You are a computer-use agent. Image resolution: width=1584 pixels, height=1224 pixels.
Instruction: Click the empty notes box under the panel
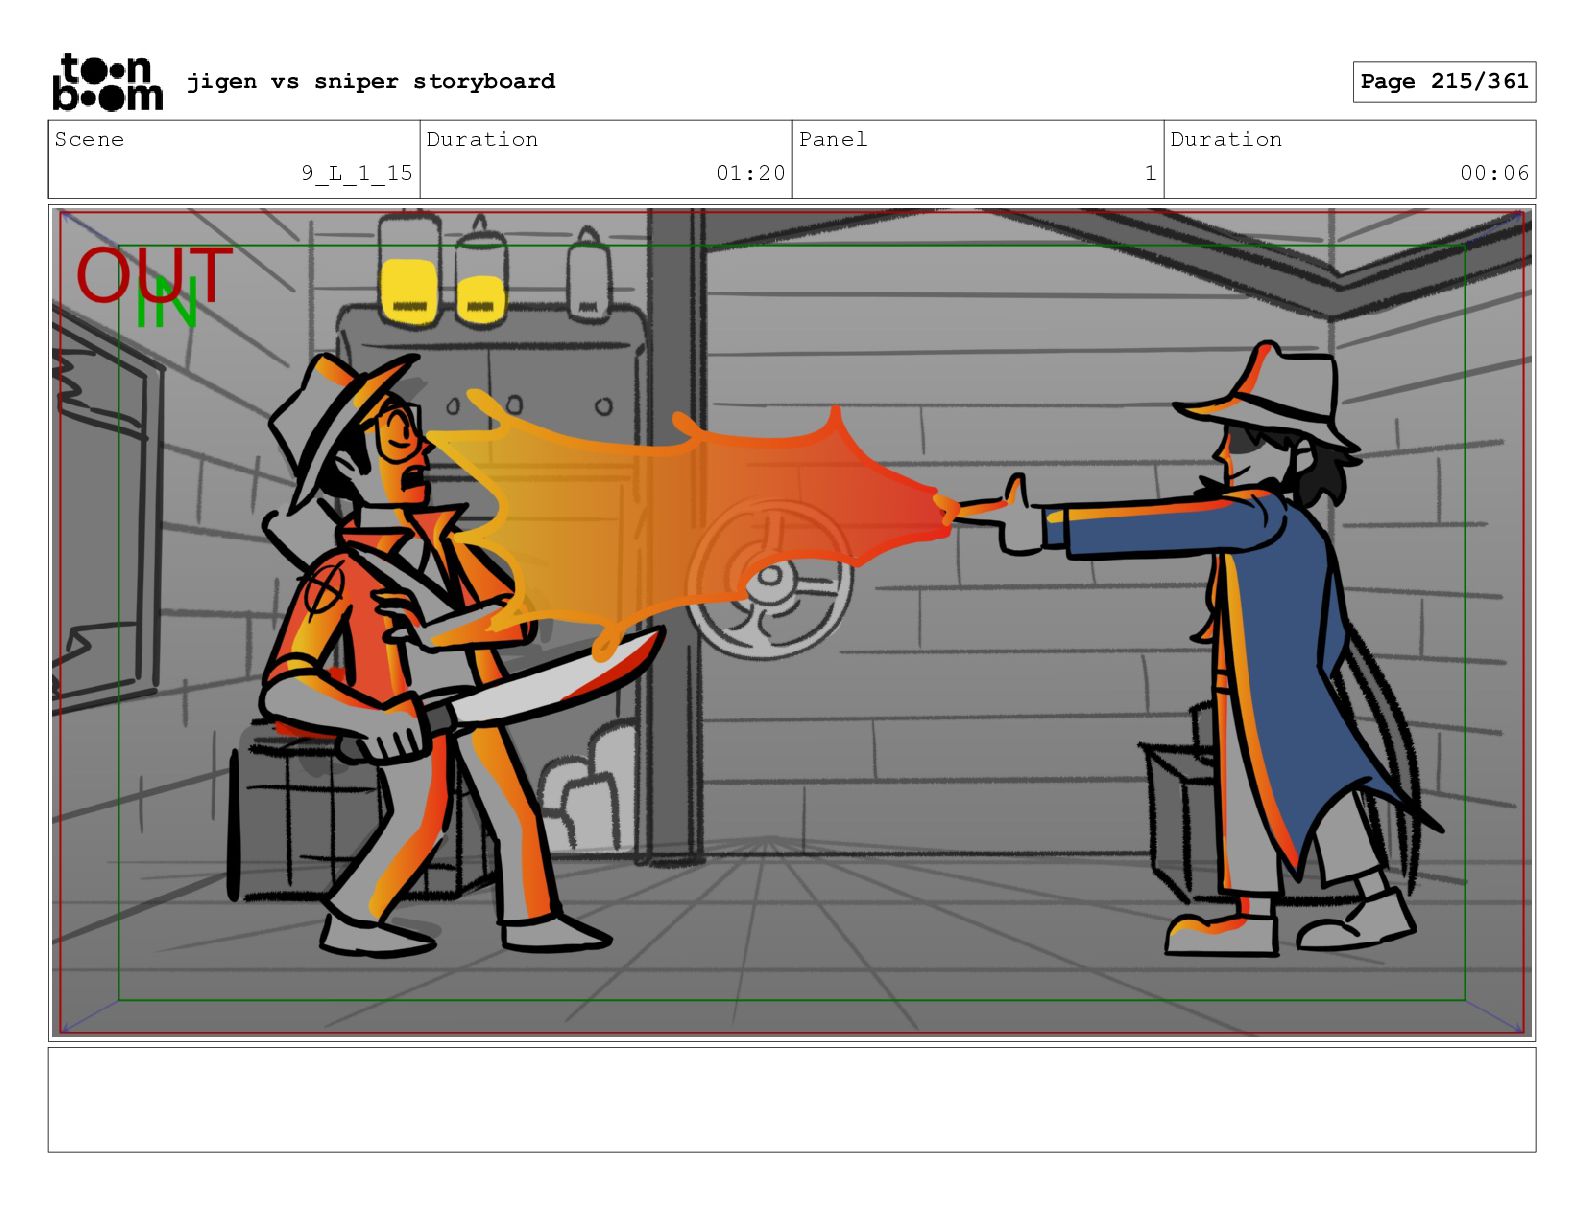click(x=792, y=1100)
